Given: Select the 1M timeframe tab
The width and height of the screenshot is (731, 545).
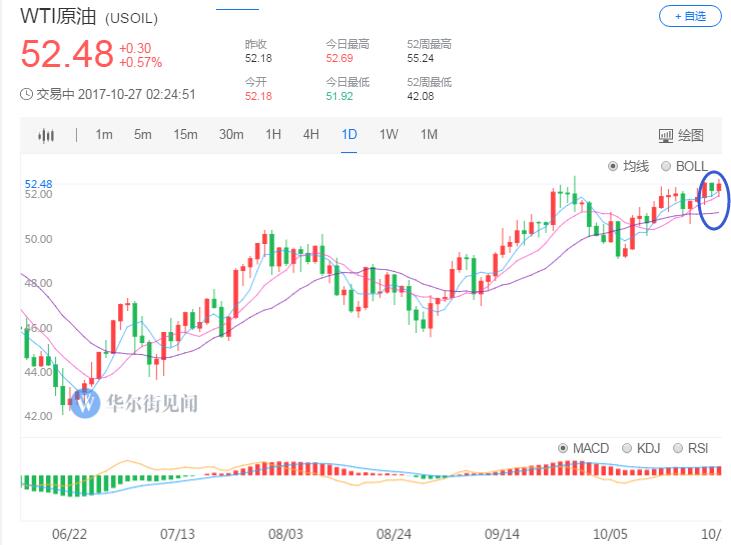Looking at the screenshot, I should click(429, 135).
